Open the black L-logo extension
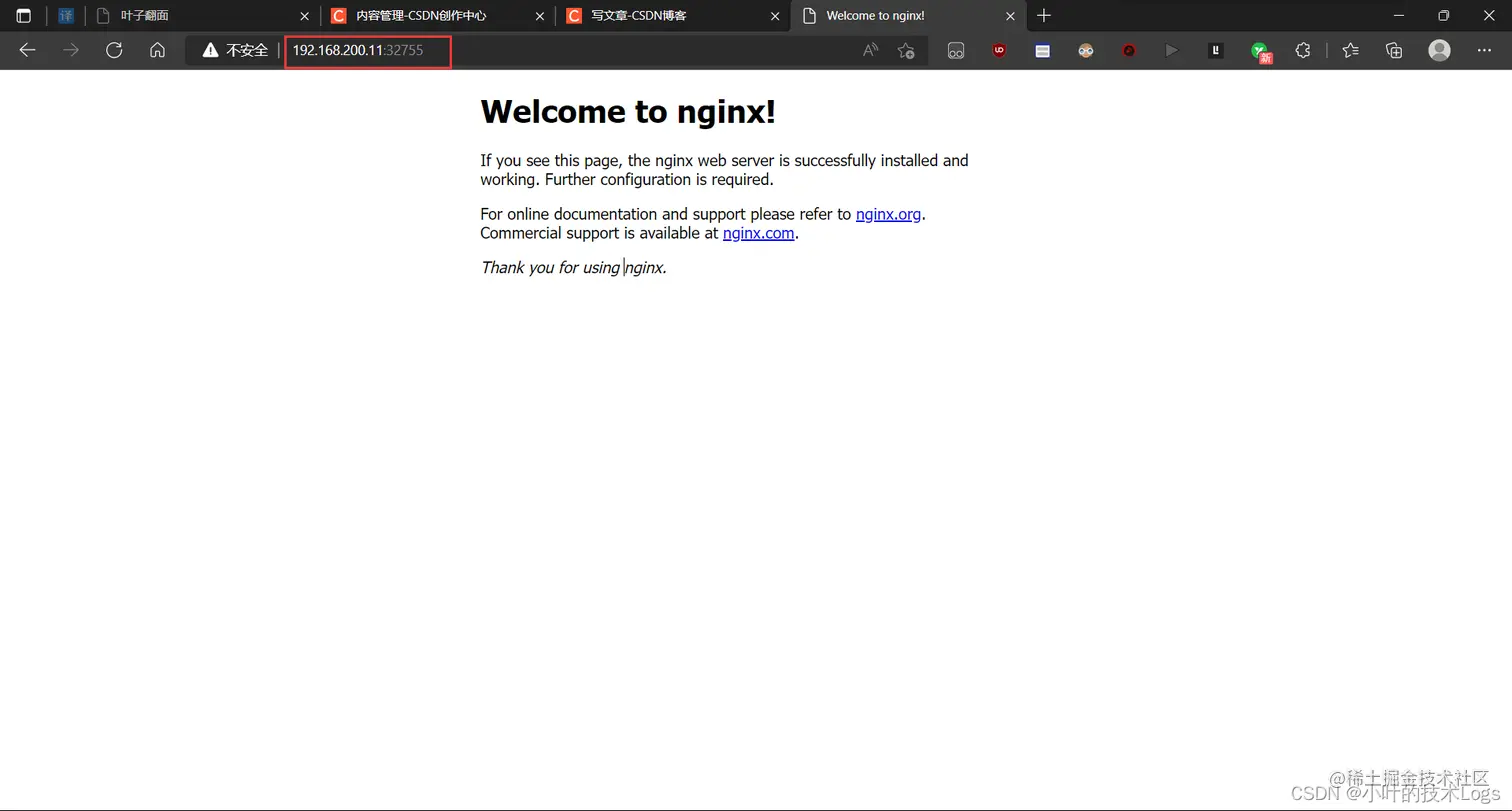Screen dimensions: 1512x811 [x=1216, y=50]
